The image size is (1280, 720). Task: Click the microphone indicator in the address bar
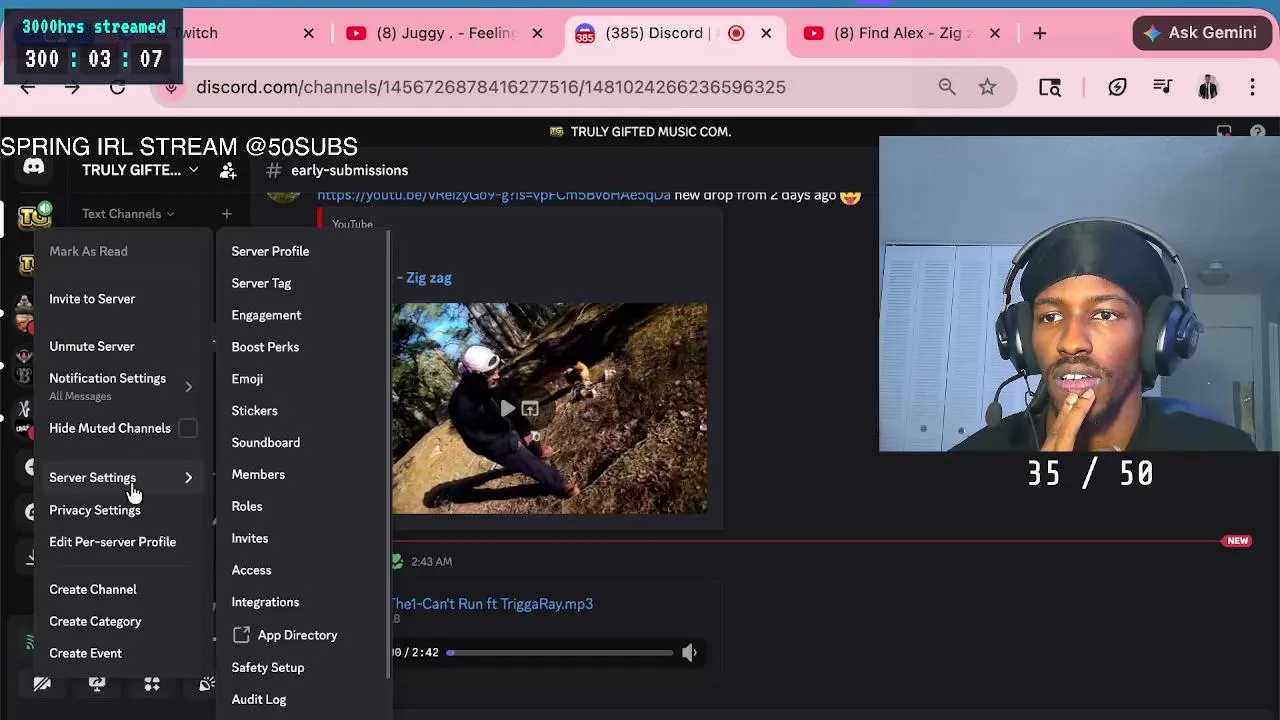(171, 87)
